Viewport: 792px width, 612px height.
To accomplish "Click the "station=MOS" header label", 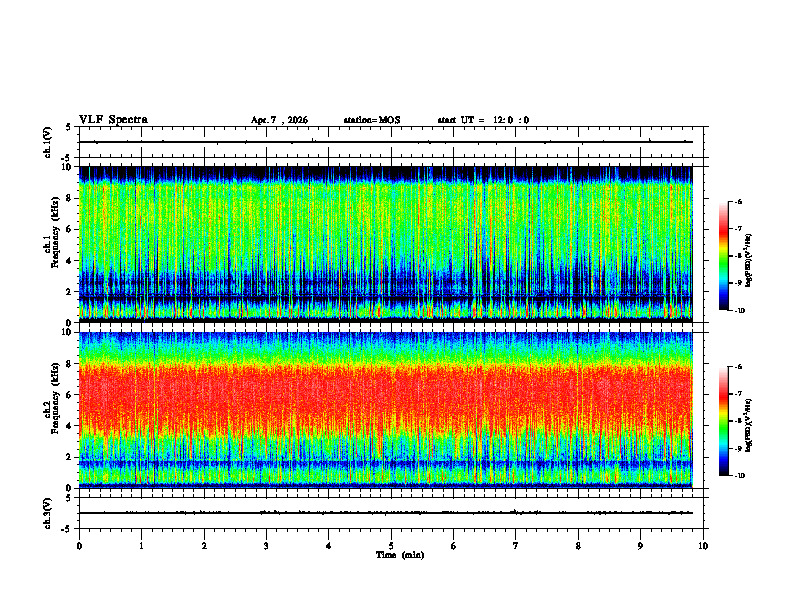I will click(372, 120).
